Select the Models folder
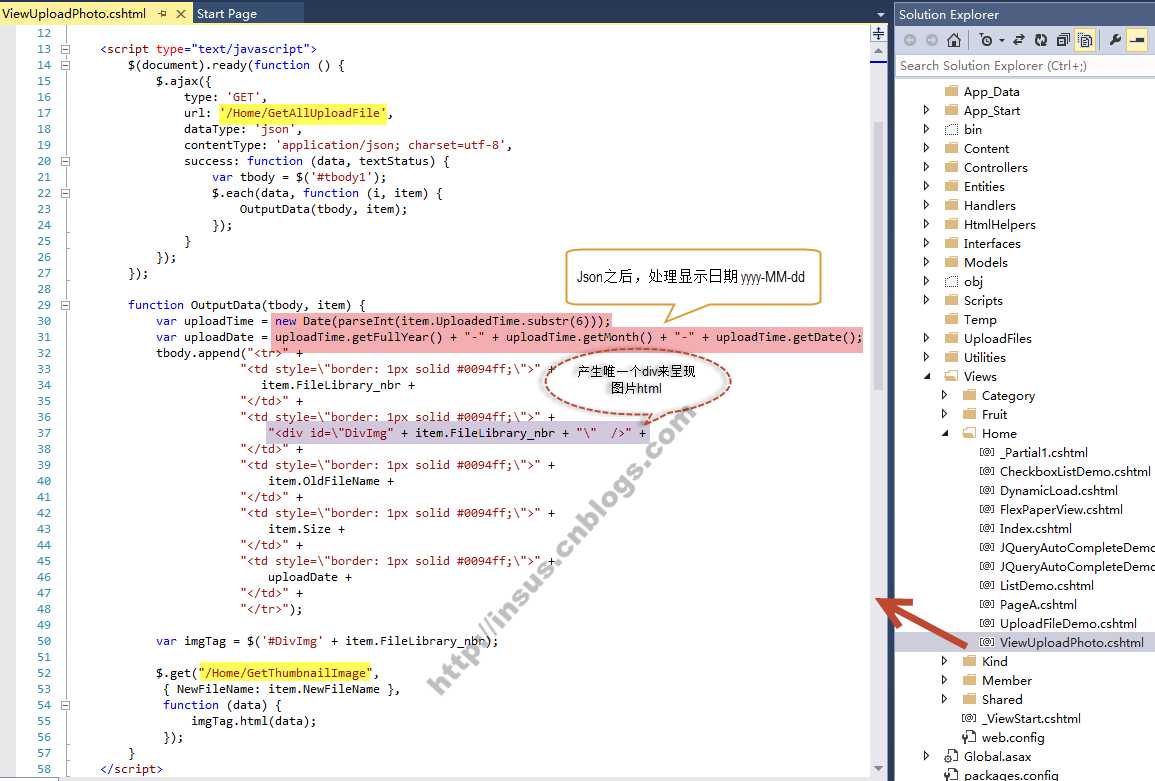 pyautogui.click(x=986, y=263)
